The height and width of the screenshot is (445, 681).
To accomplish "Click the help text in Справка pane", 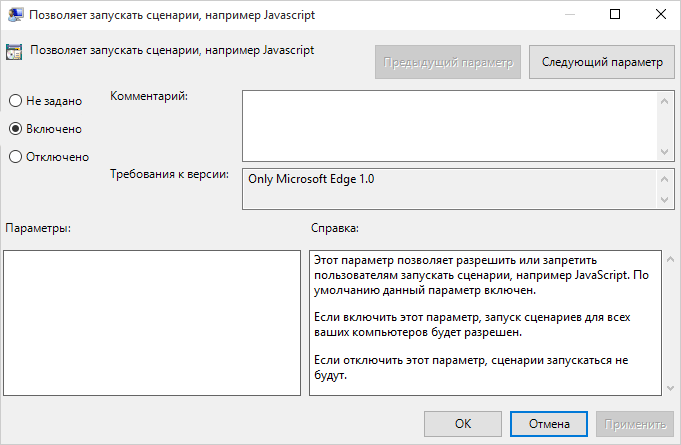I will (481, 317).
